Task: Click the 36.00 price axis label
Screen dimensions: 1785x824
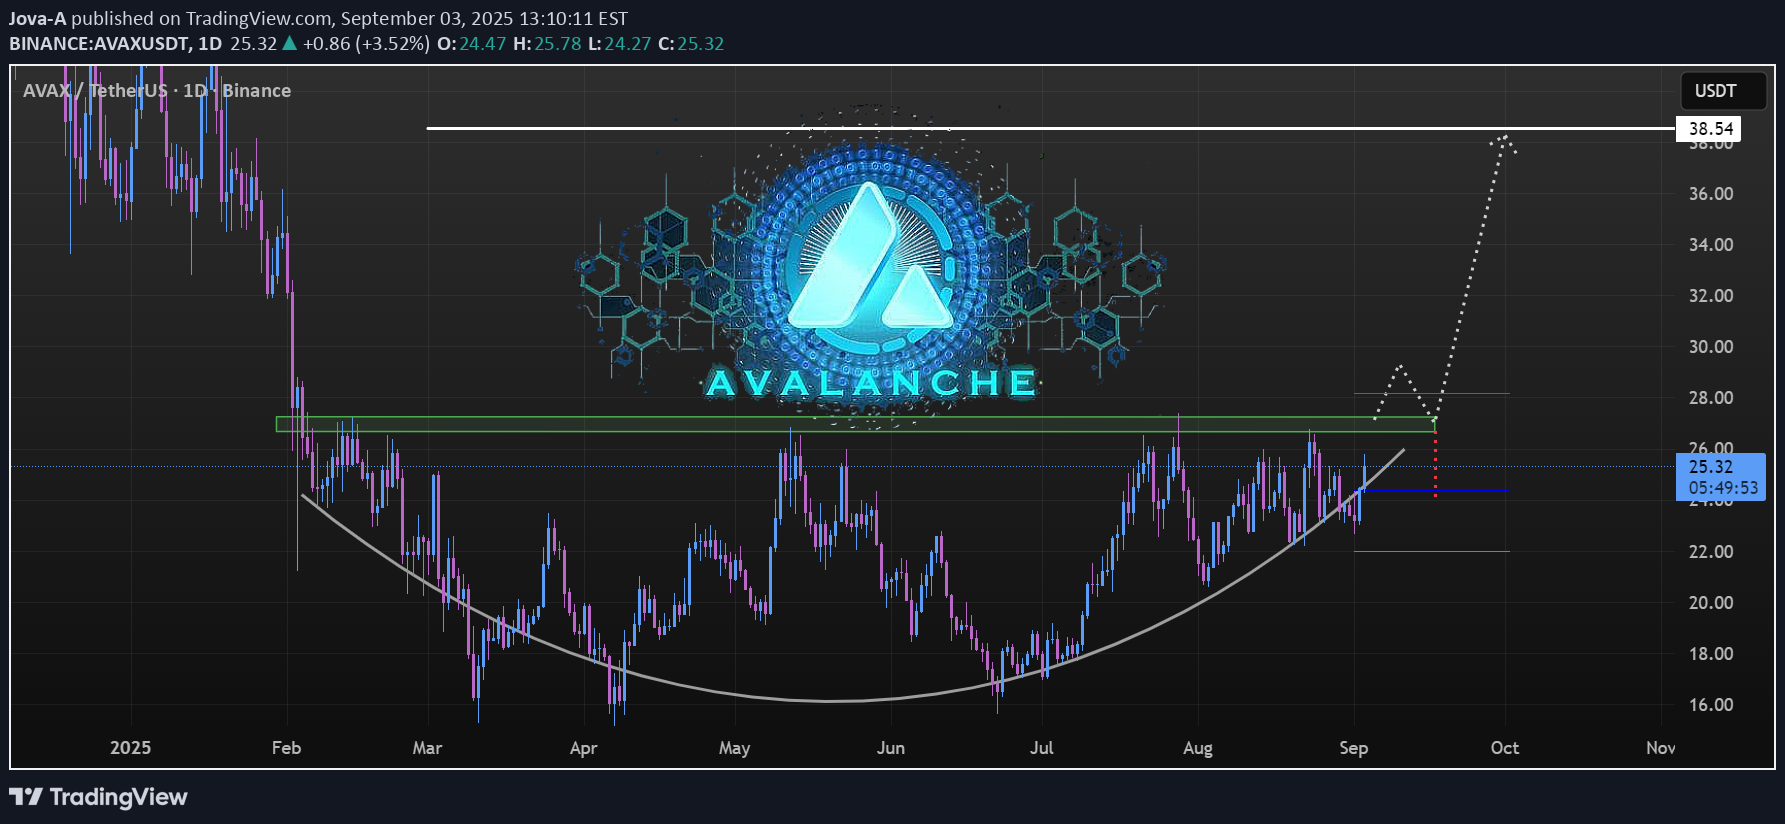Action: pos(1711,194)
